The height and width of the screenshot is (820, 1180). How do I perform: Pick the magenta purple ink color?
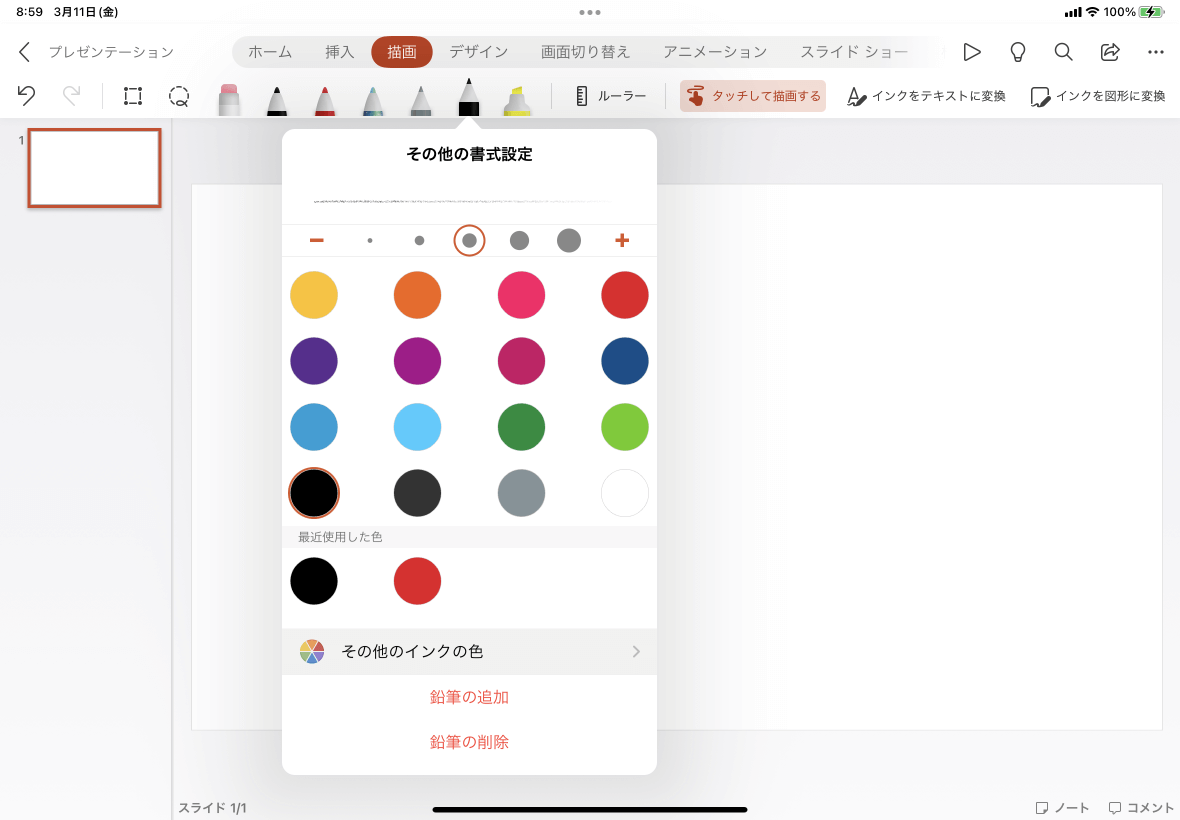[418, 361]
